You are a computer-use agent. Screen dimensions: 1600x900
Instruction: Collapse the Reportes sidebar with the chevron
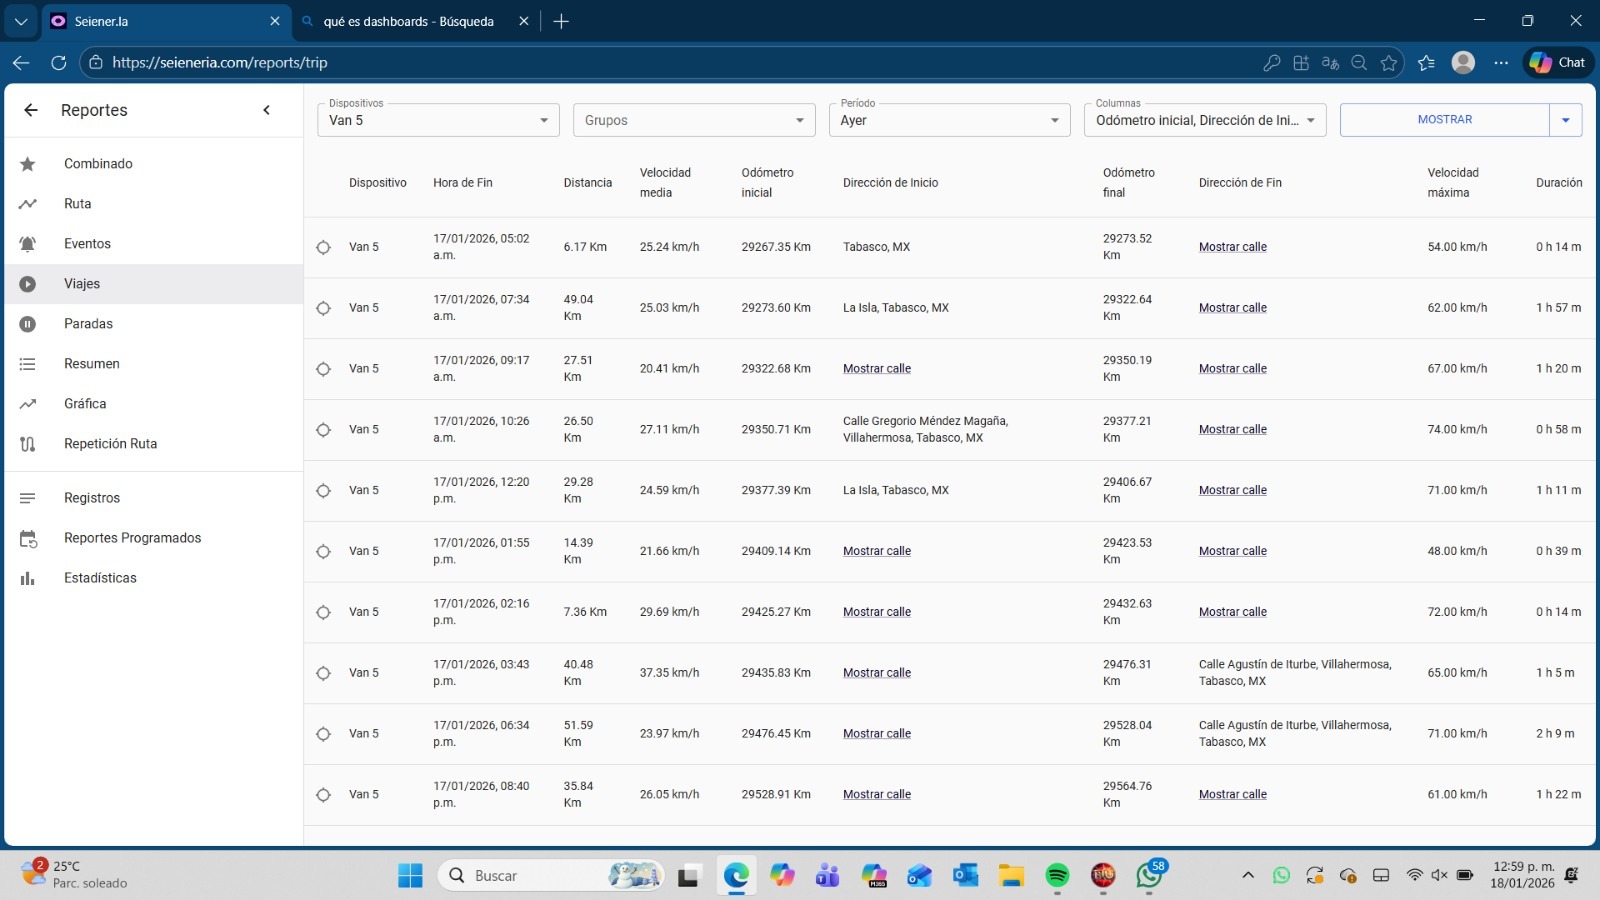[x=266, y=110]
